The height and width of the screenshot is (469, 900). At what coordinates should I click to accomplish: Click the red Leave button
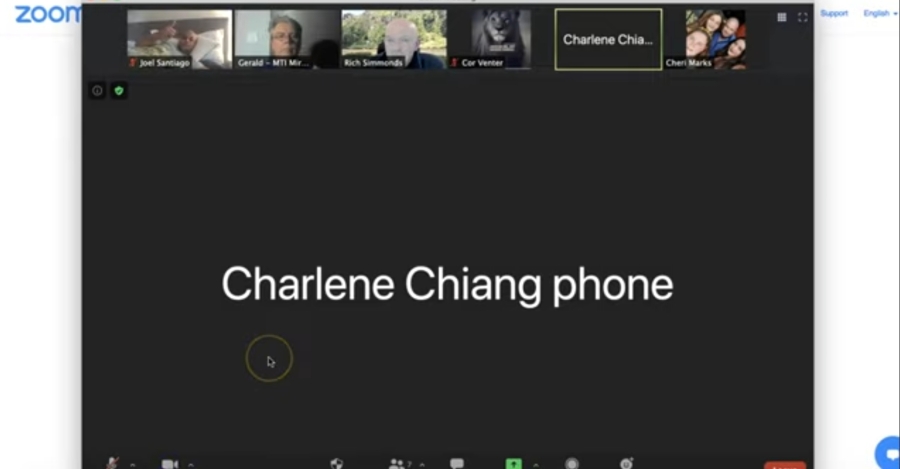(x=785, y=465)
